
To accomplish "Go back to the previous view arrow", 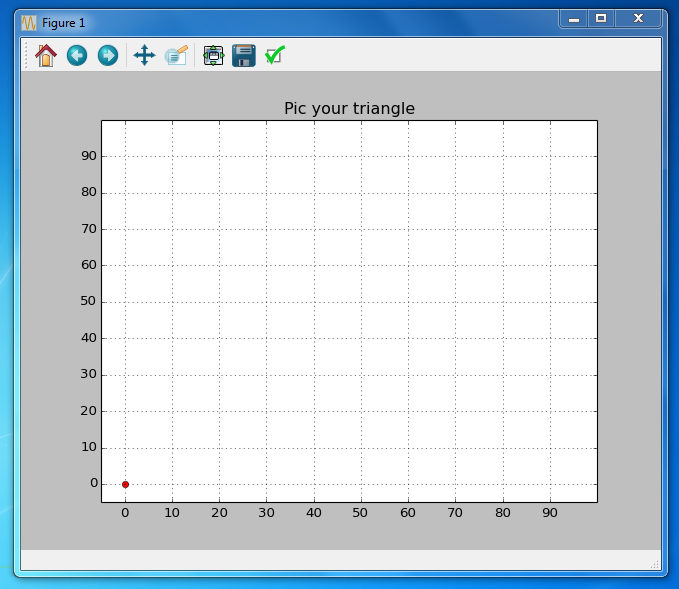I will 77,55.
